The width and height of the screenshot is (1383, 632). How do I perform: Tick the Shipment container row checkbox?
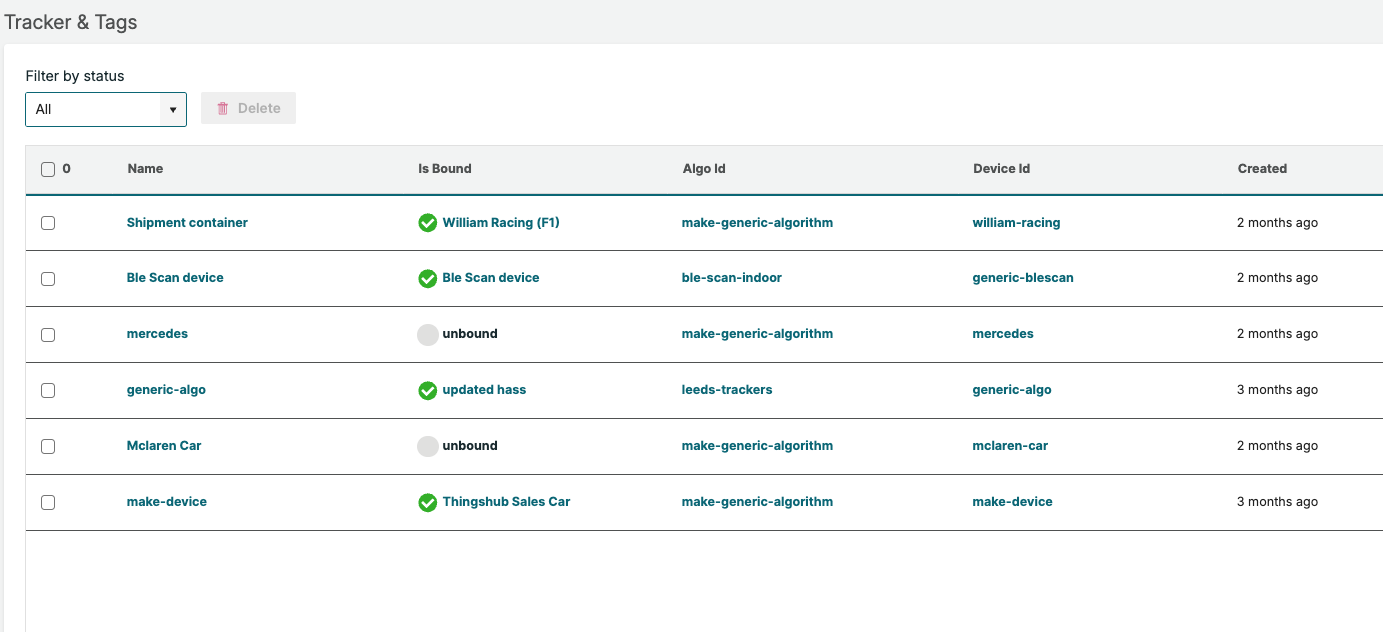click(x=48, y=223)
